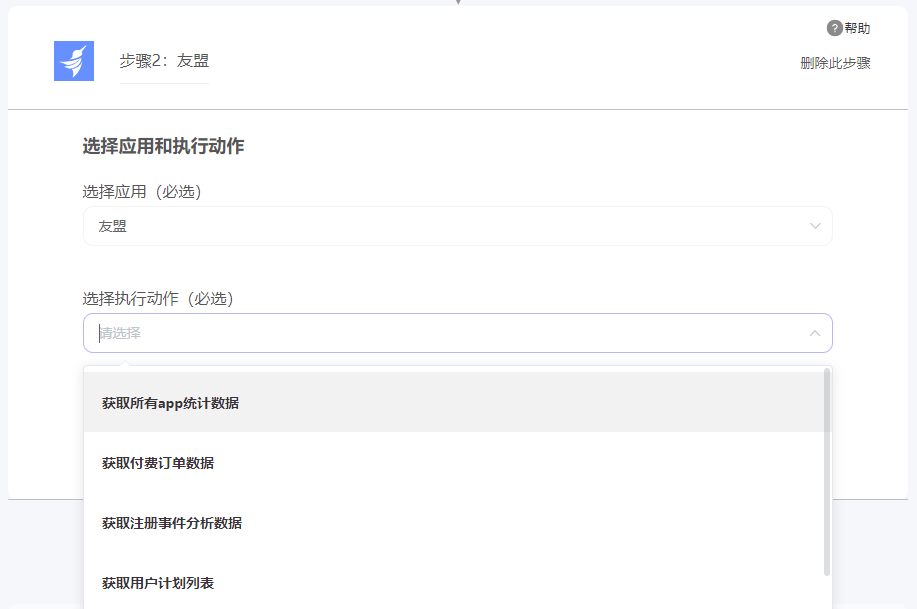Choose 获取用户计划列表 from the list
917x609 pixels.
coord(454,583)
